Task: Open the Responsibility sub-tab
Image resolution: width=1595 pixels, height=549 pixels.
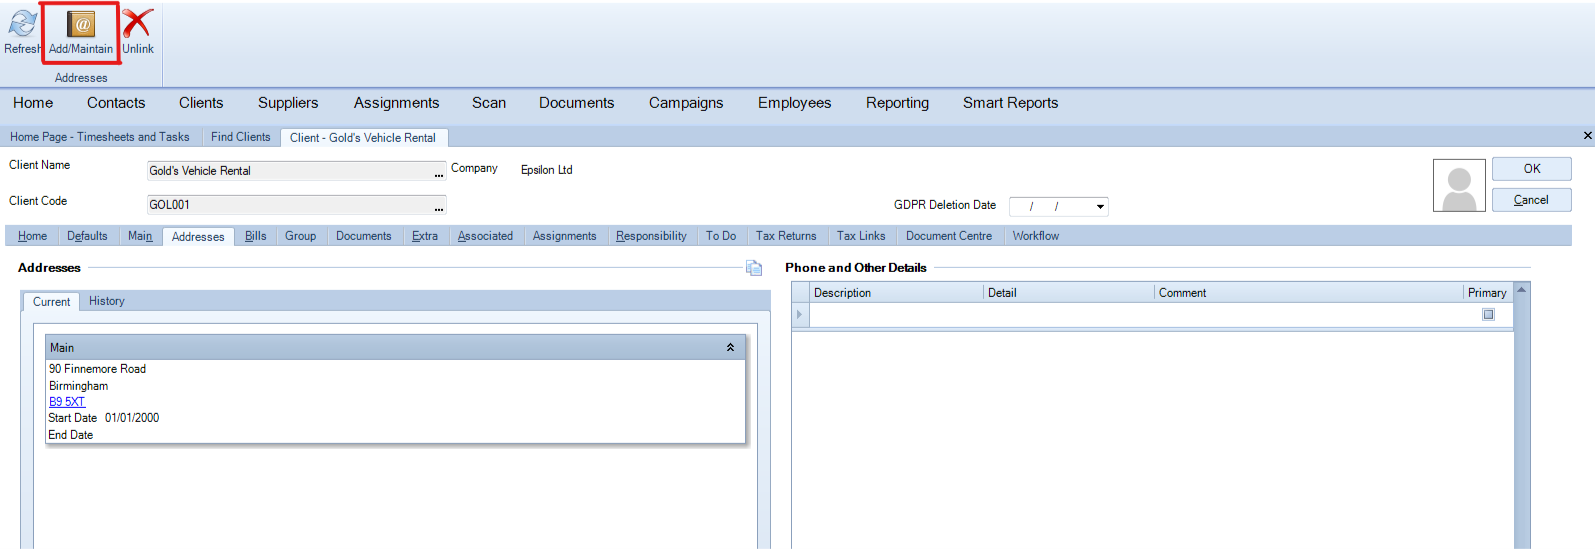Action: pos(651,236)
